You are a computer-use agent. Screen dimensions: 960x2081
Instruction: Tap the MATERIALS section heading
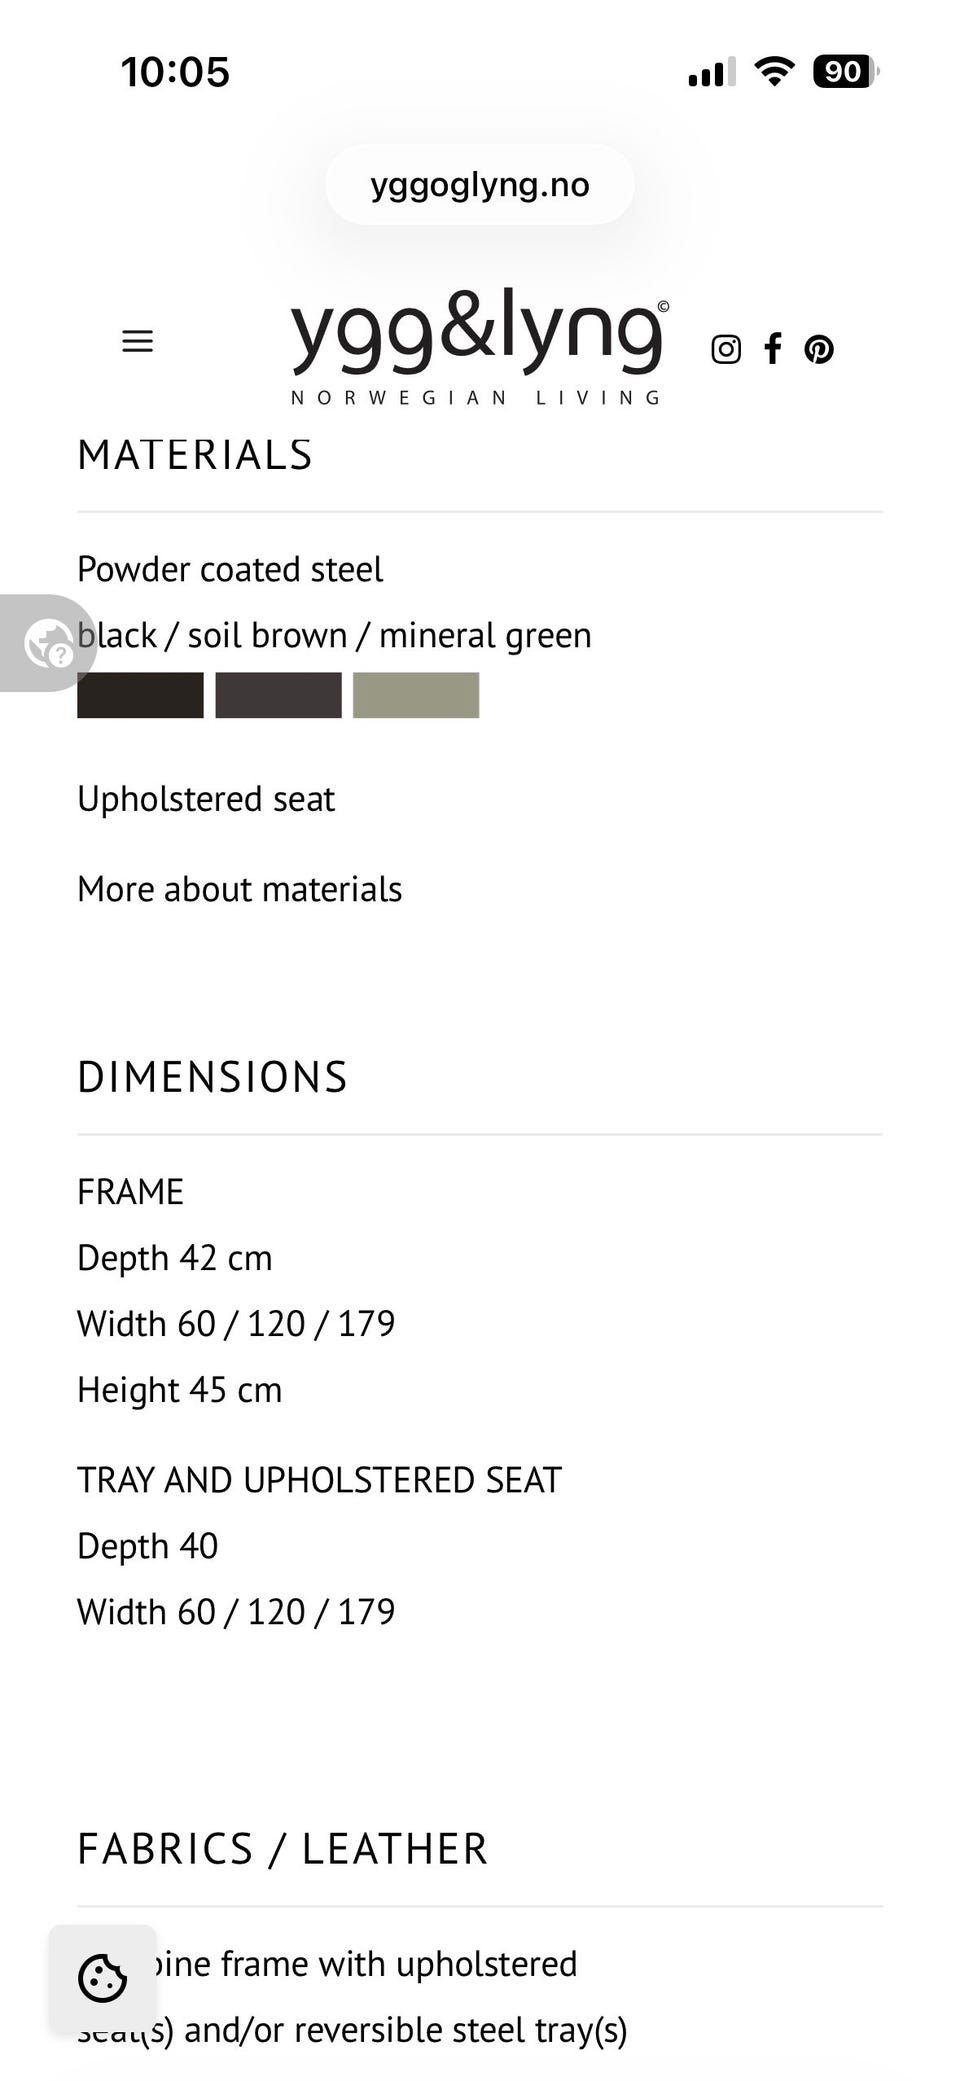[x=195, y=455]
